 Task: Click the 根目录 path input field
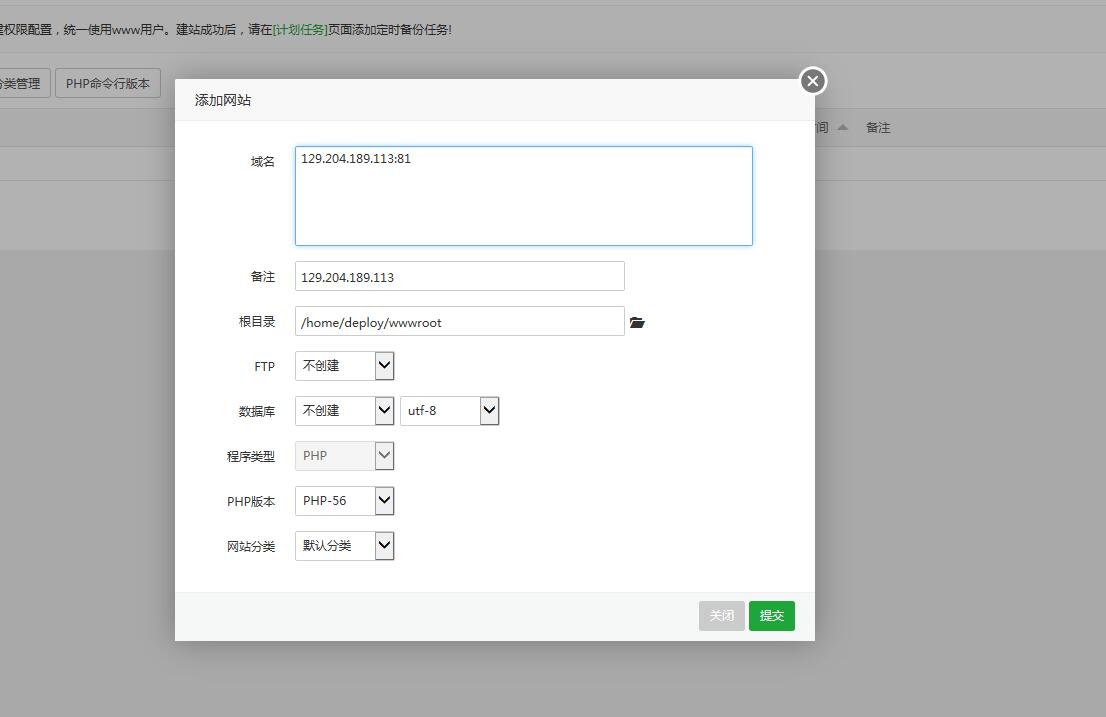tap(459, 322)
